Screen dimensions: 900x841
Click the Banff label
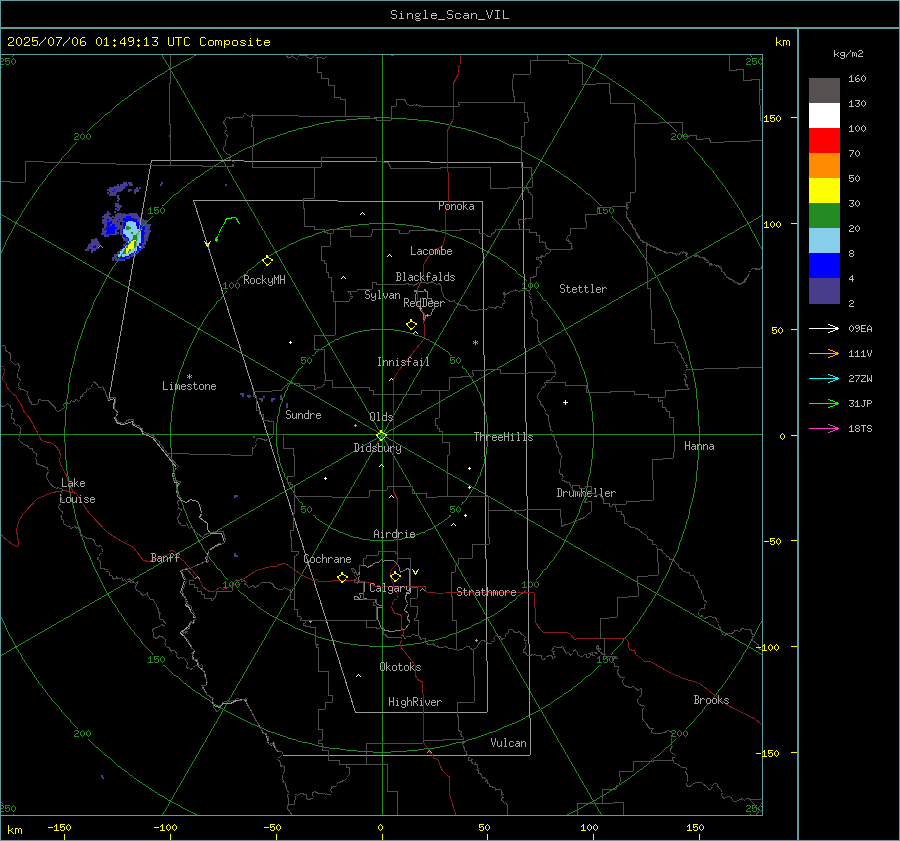click(165, 558)
